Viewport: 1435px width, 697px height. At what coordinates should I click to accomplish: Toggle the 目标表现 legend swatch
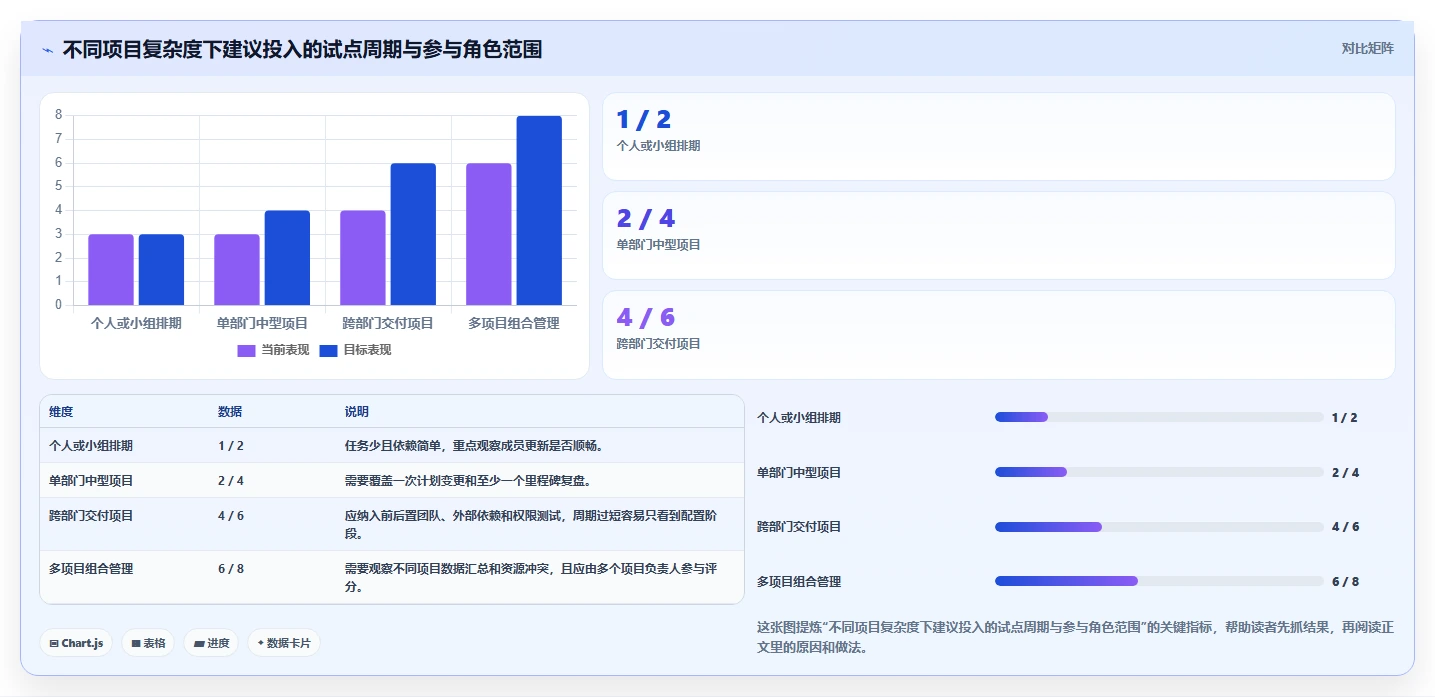pos(328,350)
